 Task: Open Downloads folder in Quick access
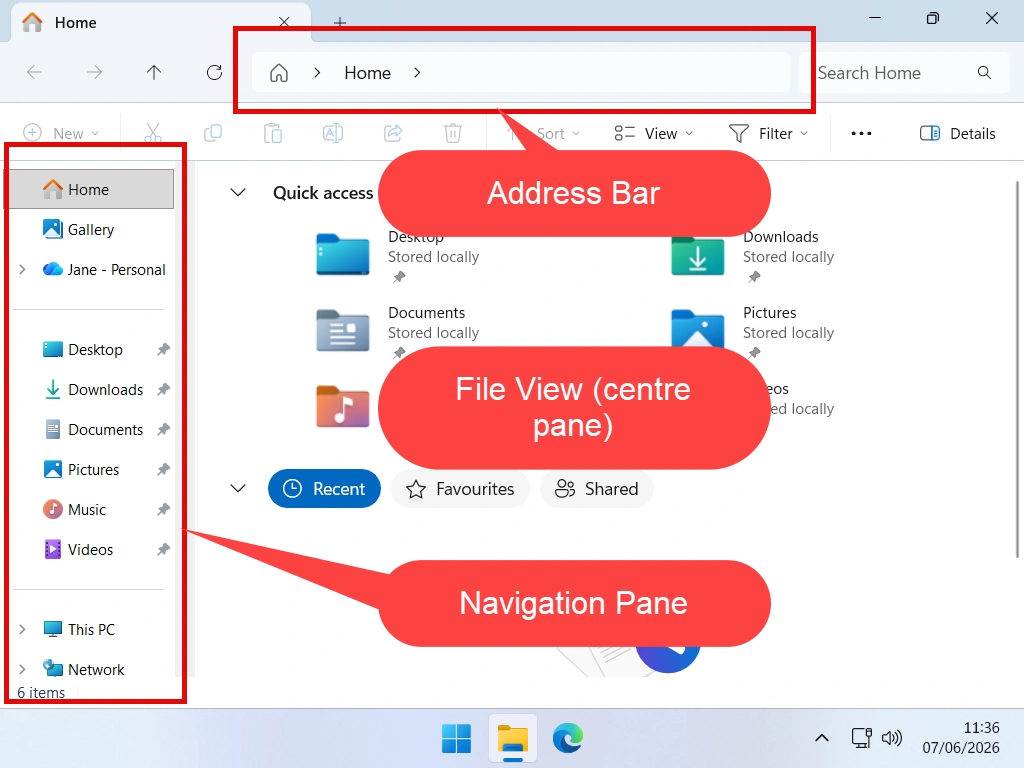[697, 255]
